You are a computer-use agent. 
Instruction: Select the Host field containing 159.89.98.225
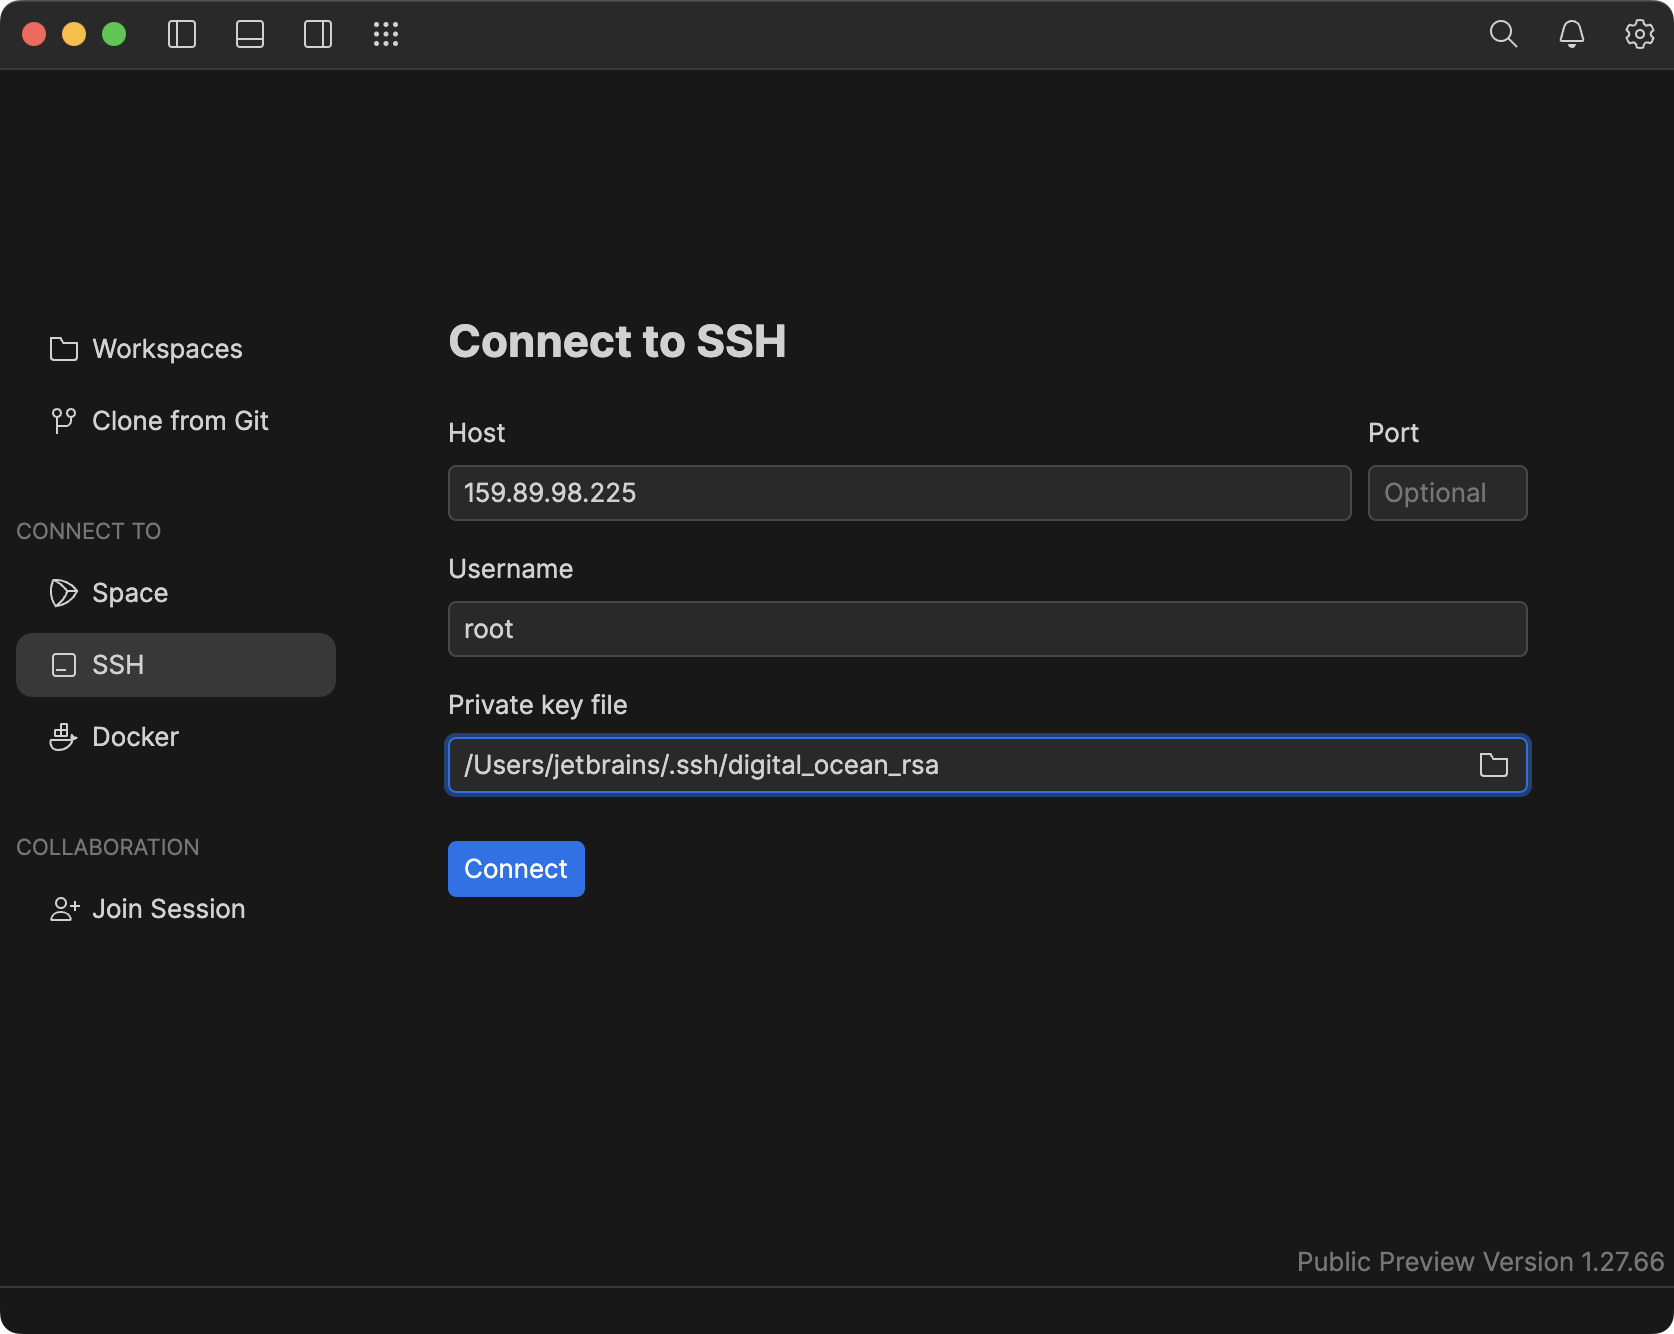click(898, 492)
